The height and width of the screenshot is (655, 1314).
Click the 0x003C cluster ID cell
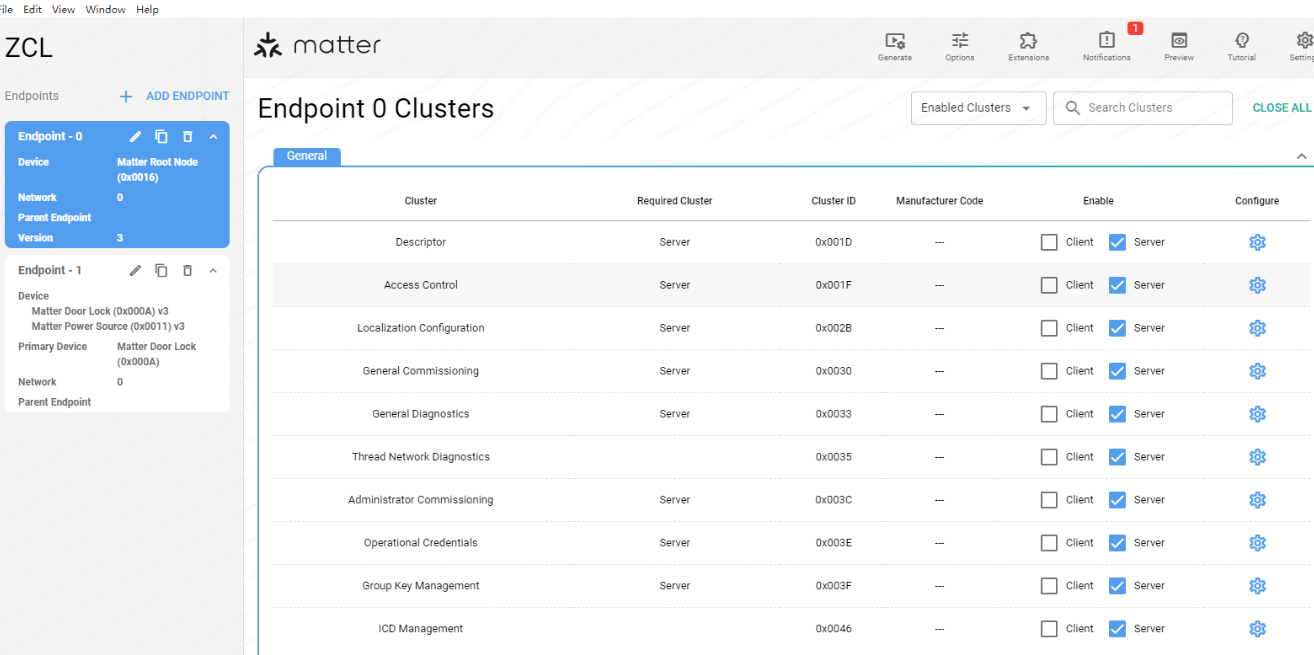tap(833, 500)
